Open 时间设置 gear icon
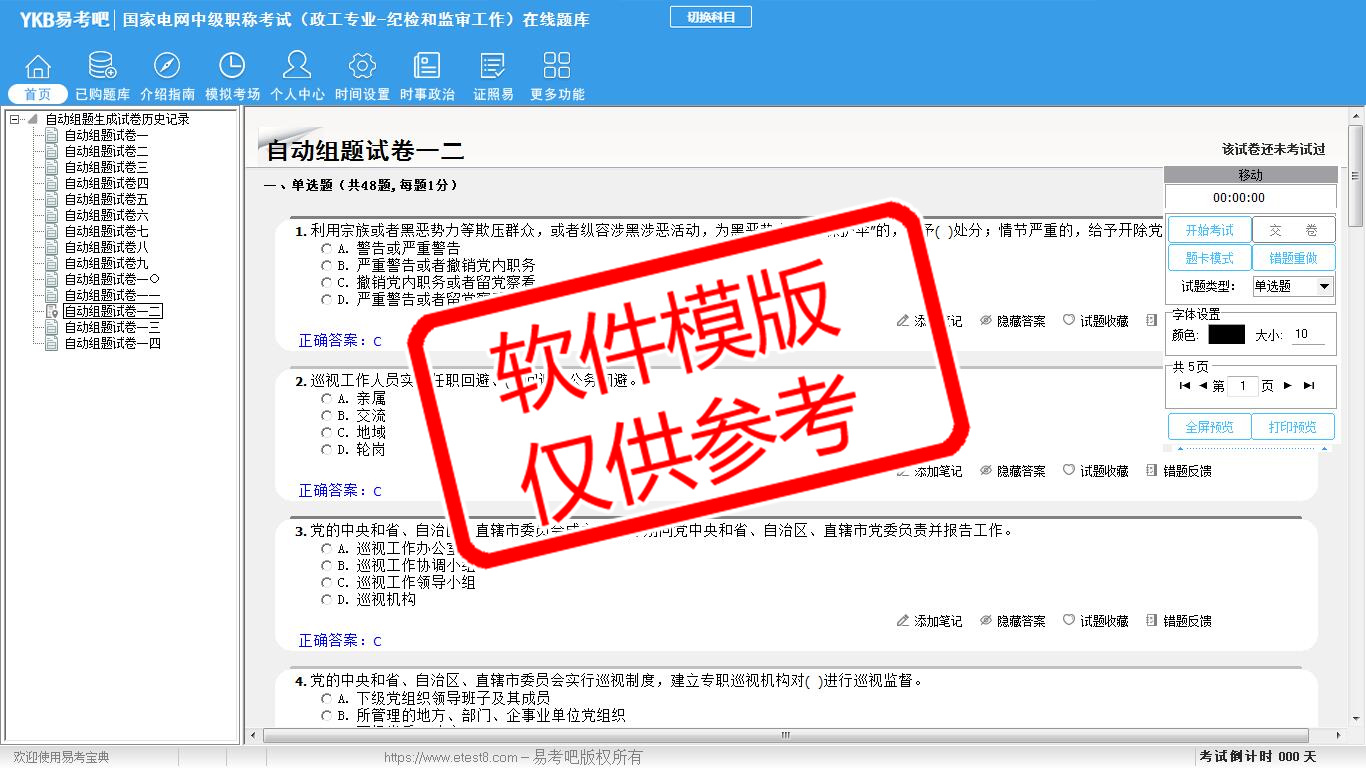The image size is (1366, 768). (362, 67)
